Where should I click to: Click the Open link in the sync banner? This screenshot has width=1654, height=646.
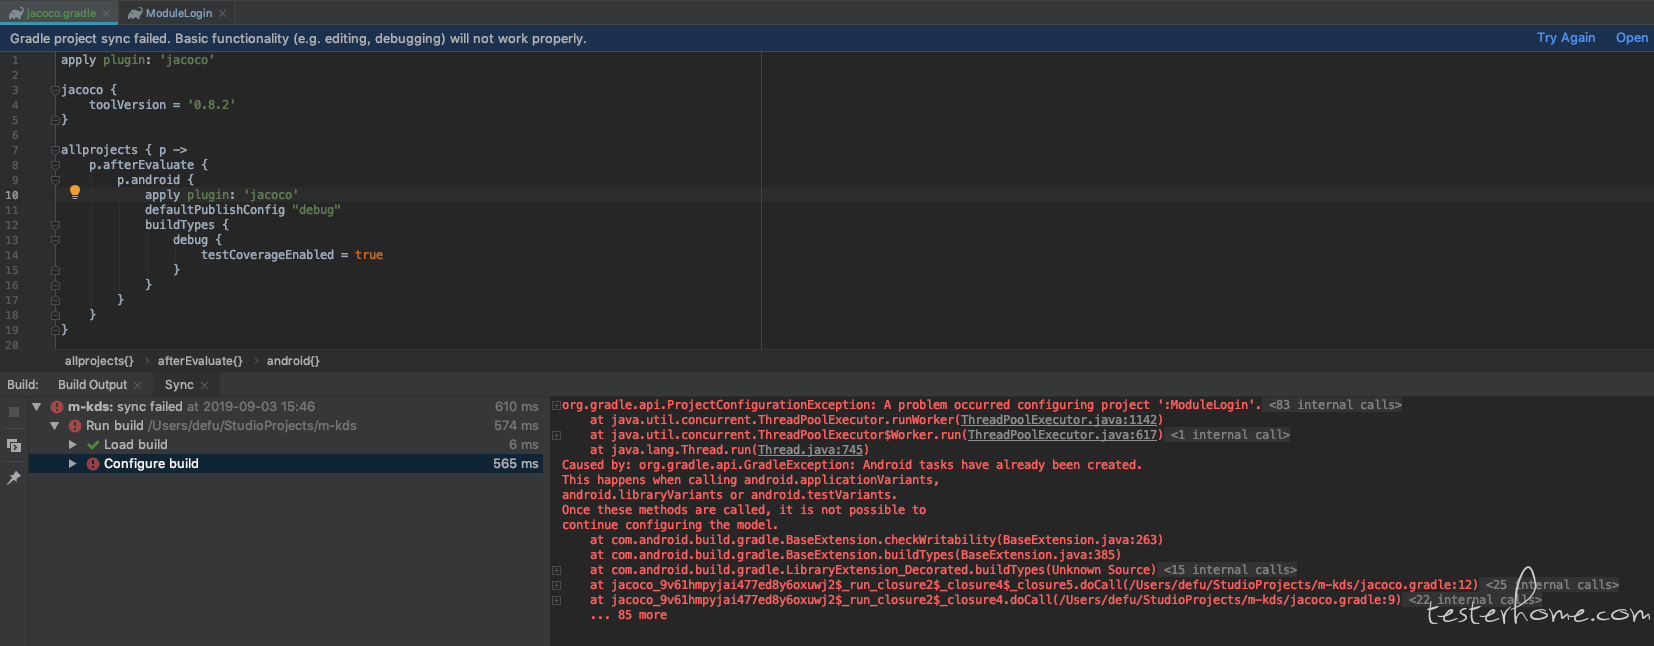click(1632, 38)
